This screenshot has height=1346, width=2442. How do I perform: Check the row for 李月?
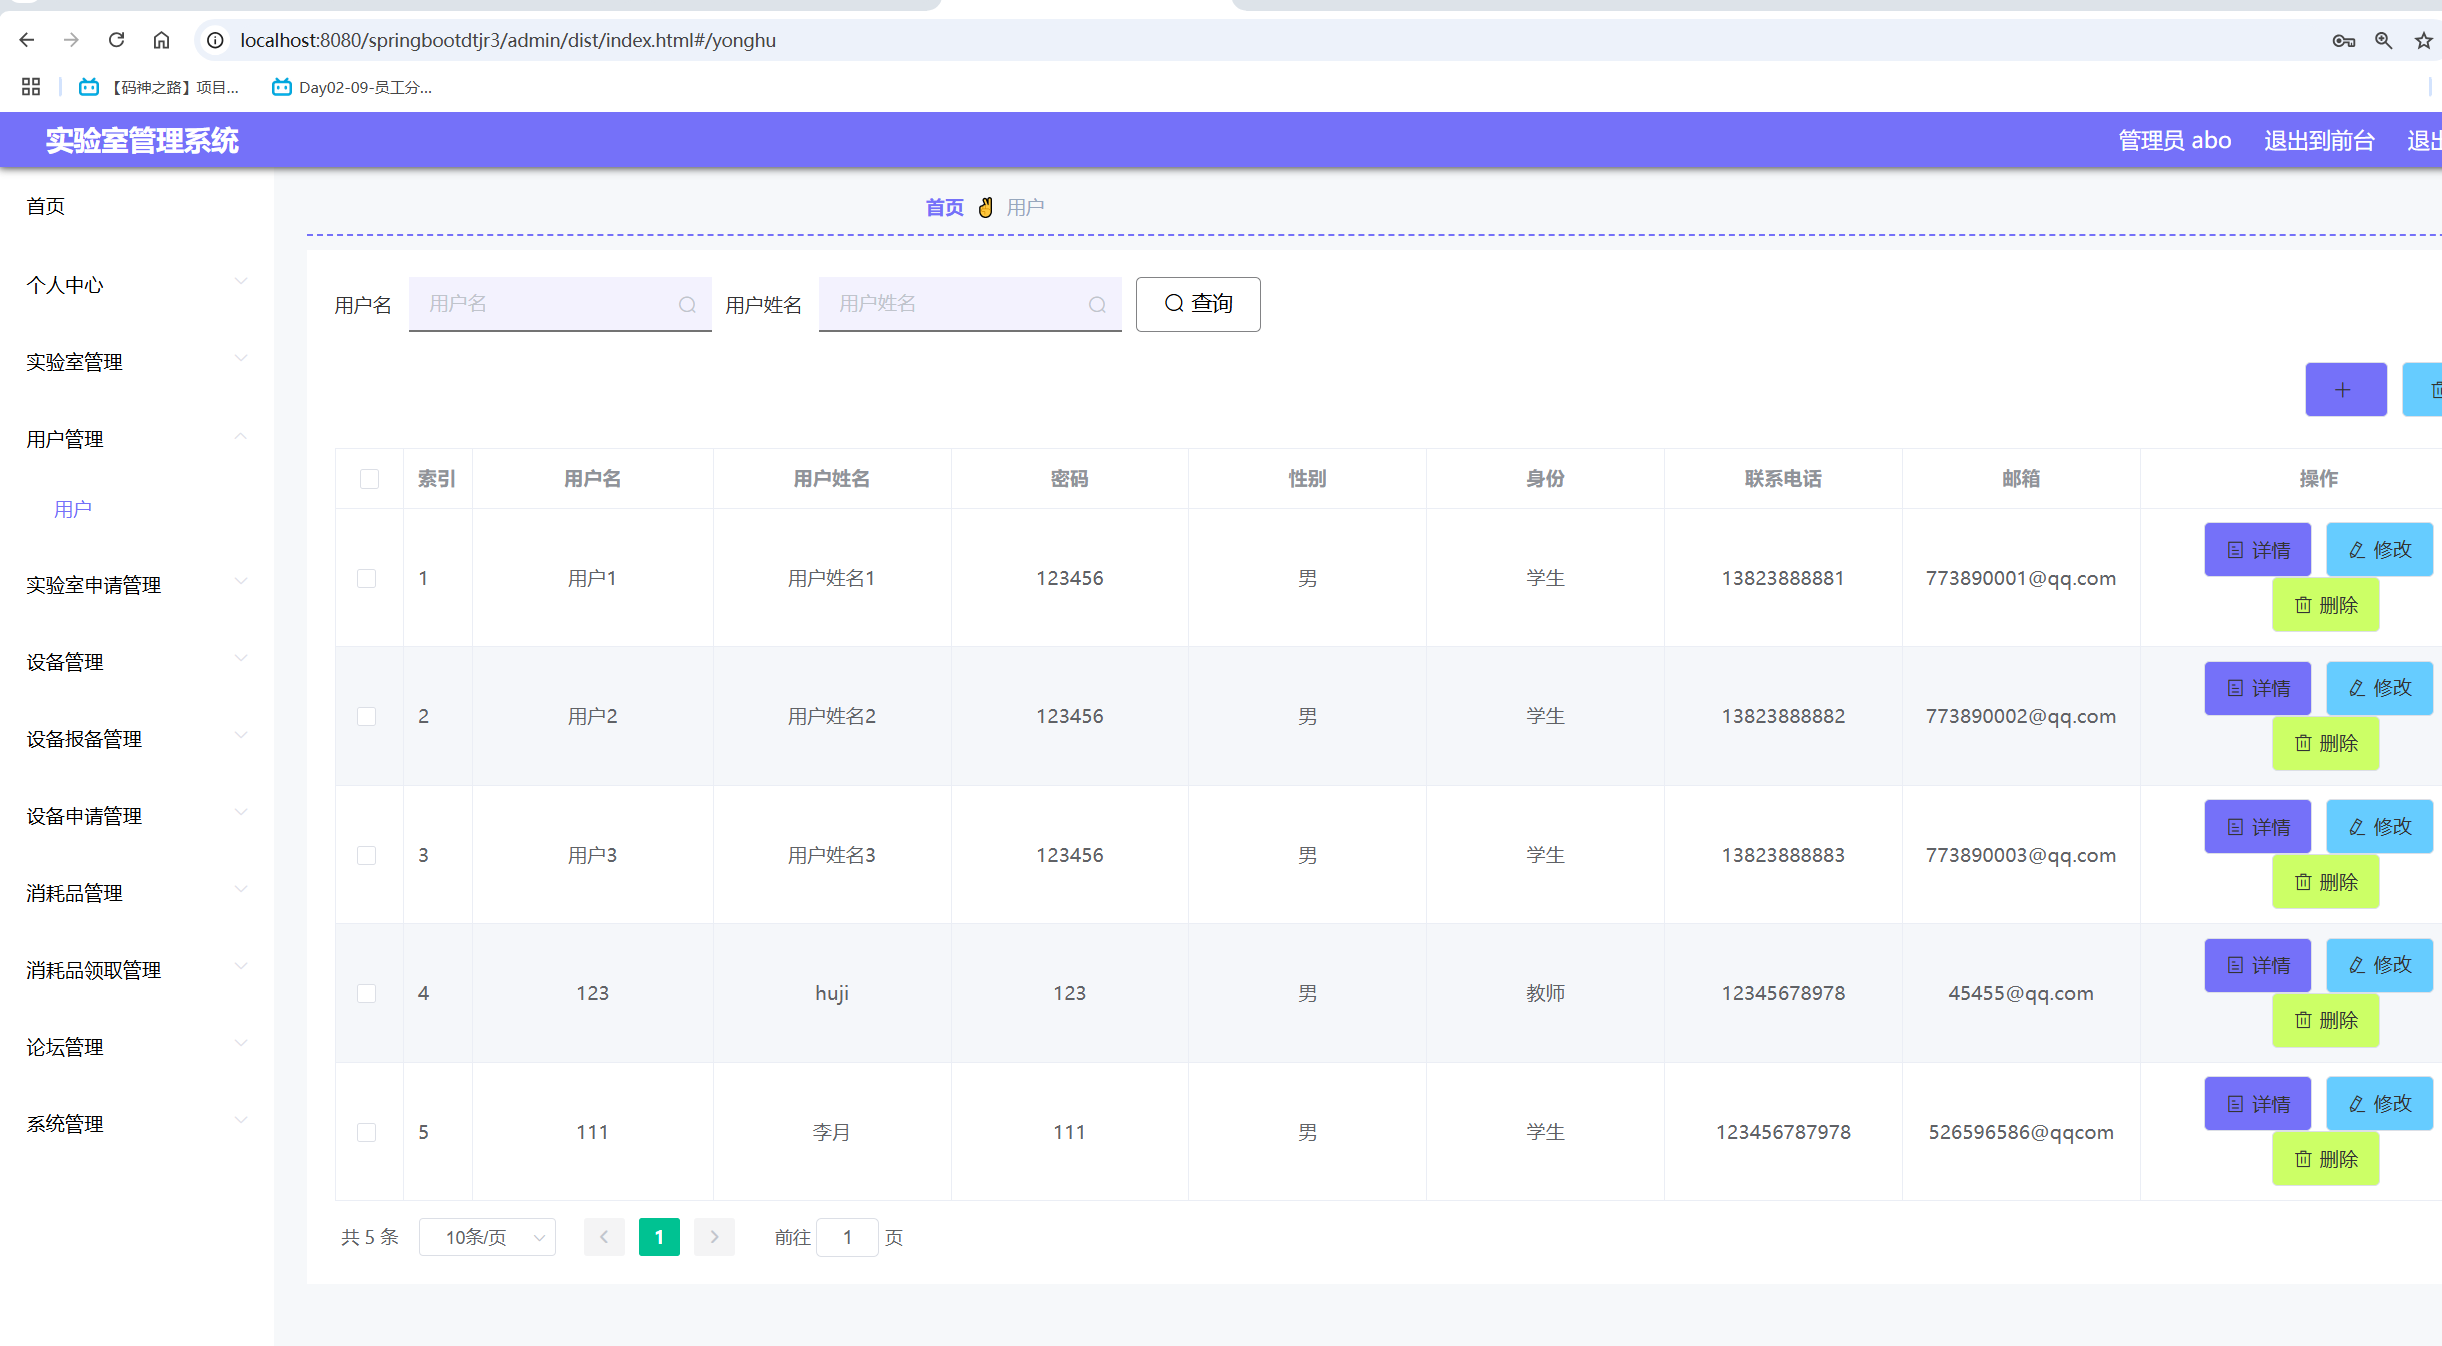[x=367, y=1132]
